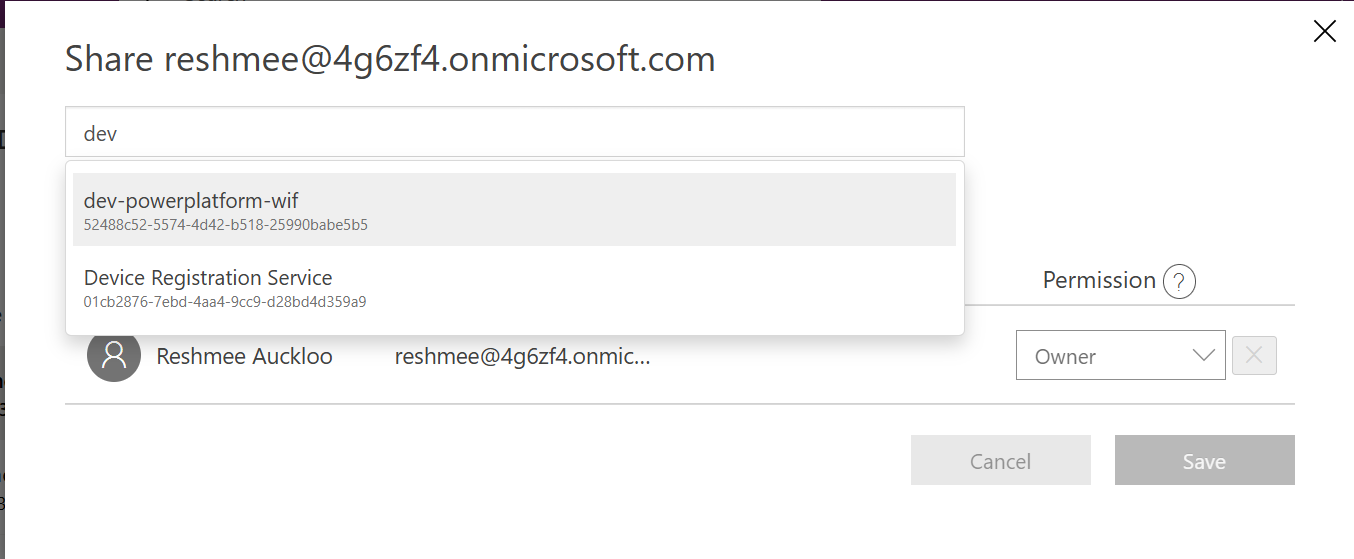Click the GUID starting with 01cb2876

[x=225, y=301]
